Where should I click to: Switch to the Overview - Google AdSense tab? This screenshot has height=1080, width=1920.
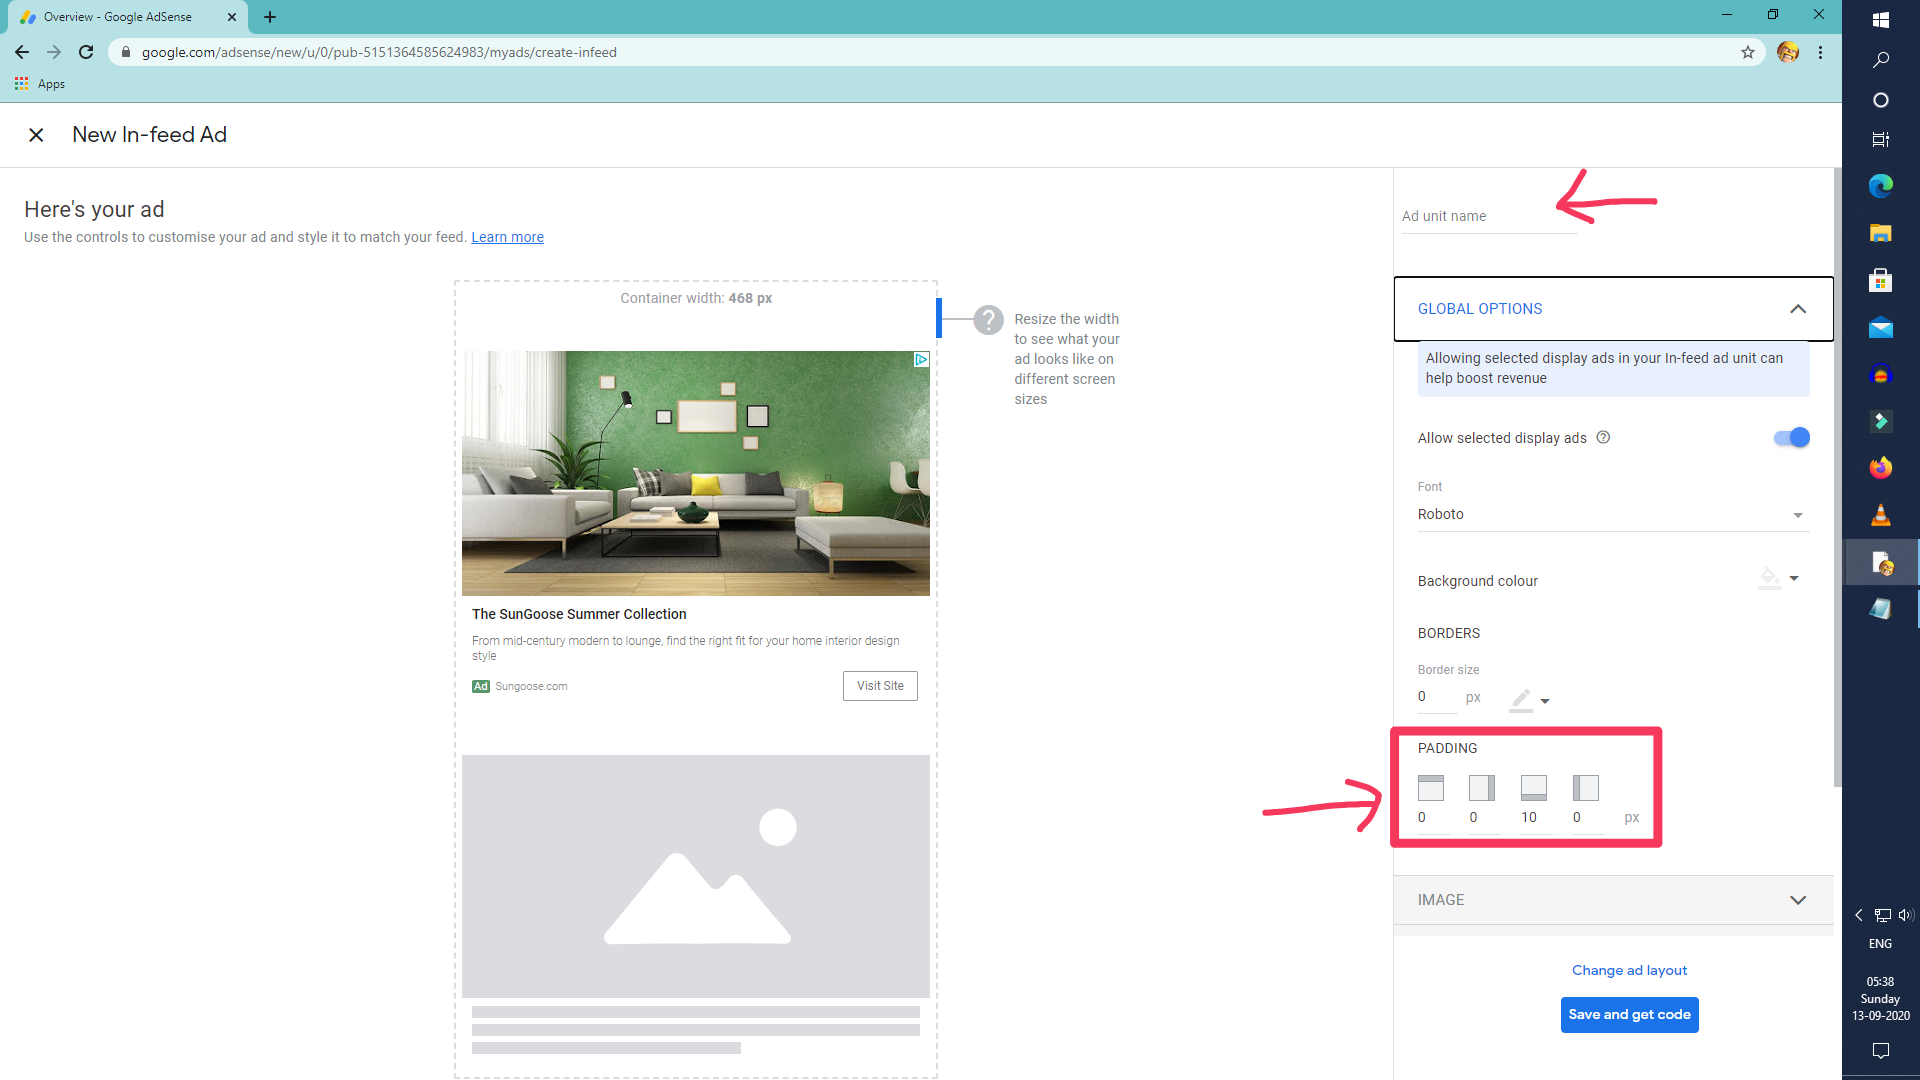tap(118, 17)
